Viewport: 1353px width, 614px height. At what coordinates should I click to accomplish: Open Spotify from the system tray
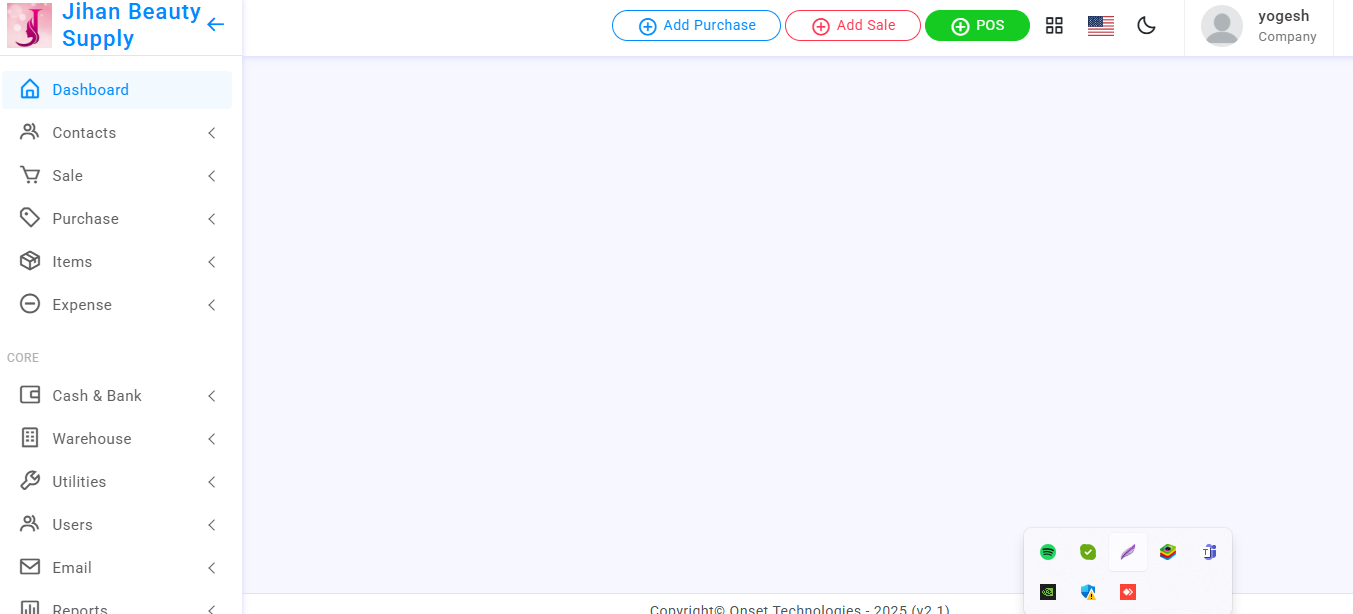pos(1048,552)
